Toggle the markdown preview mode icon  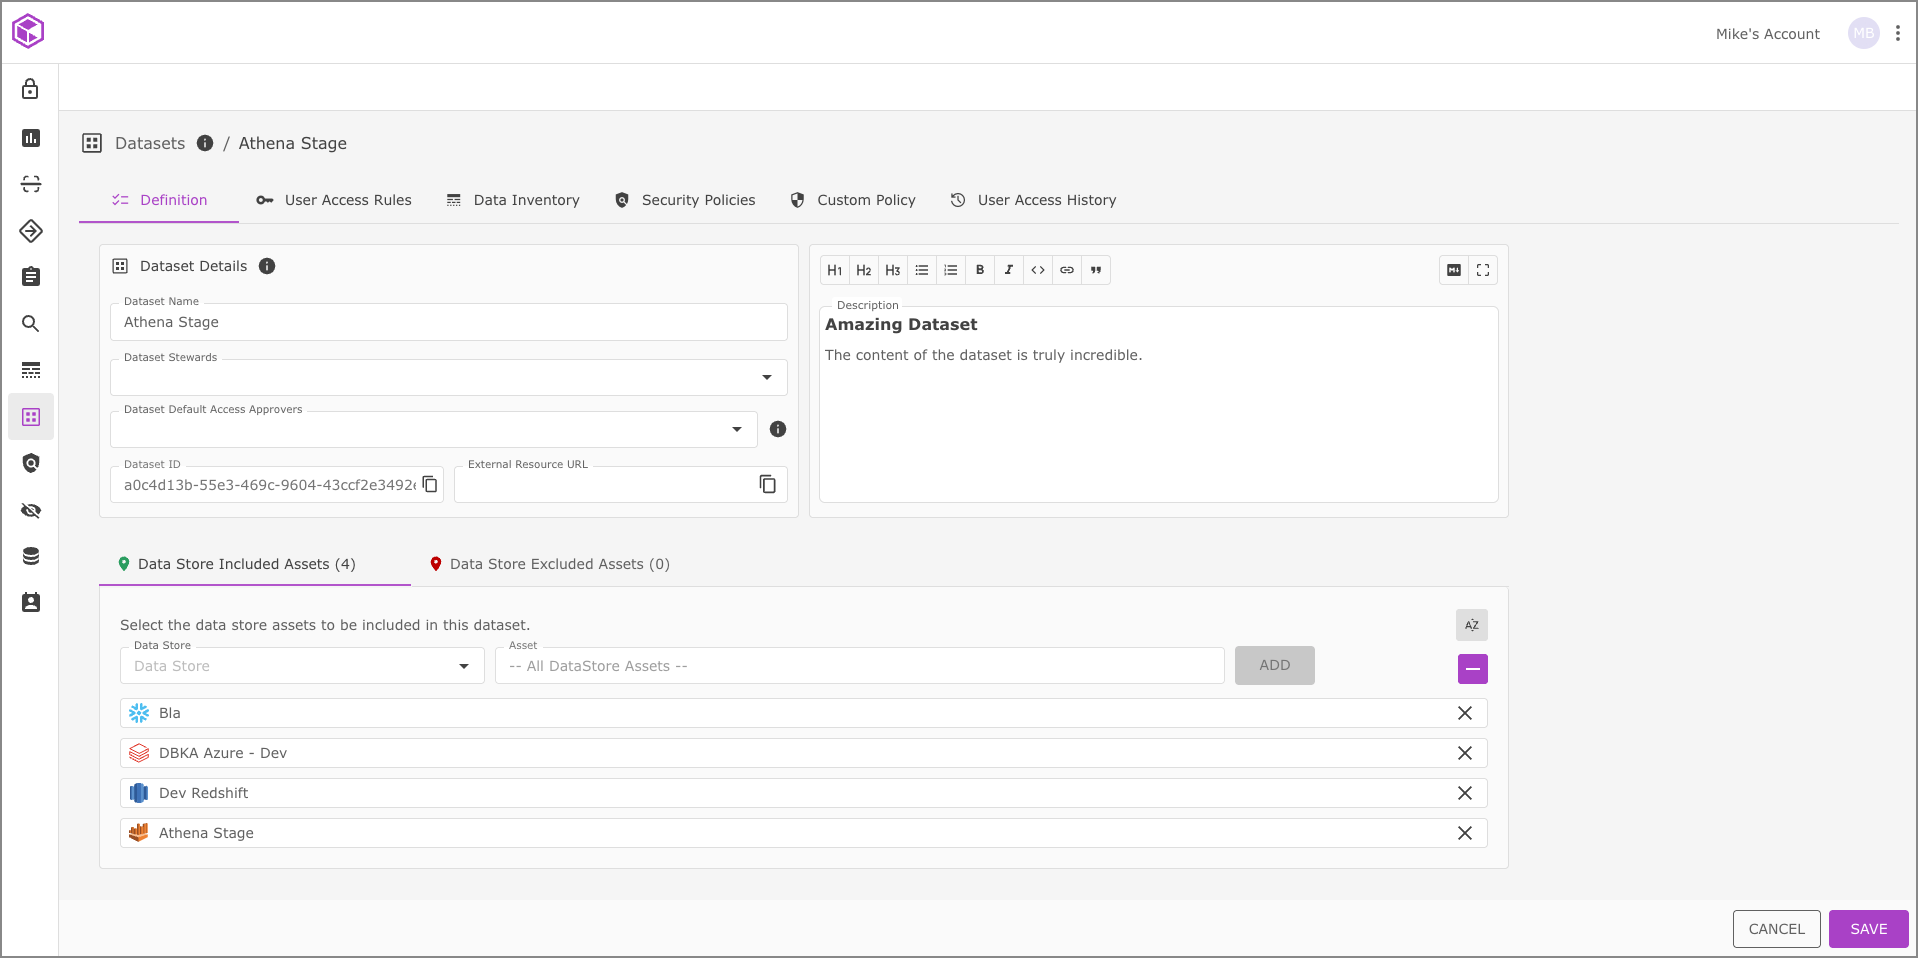pos(1454,270)
